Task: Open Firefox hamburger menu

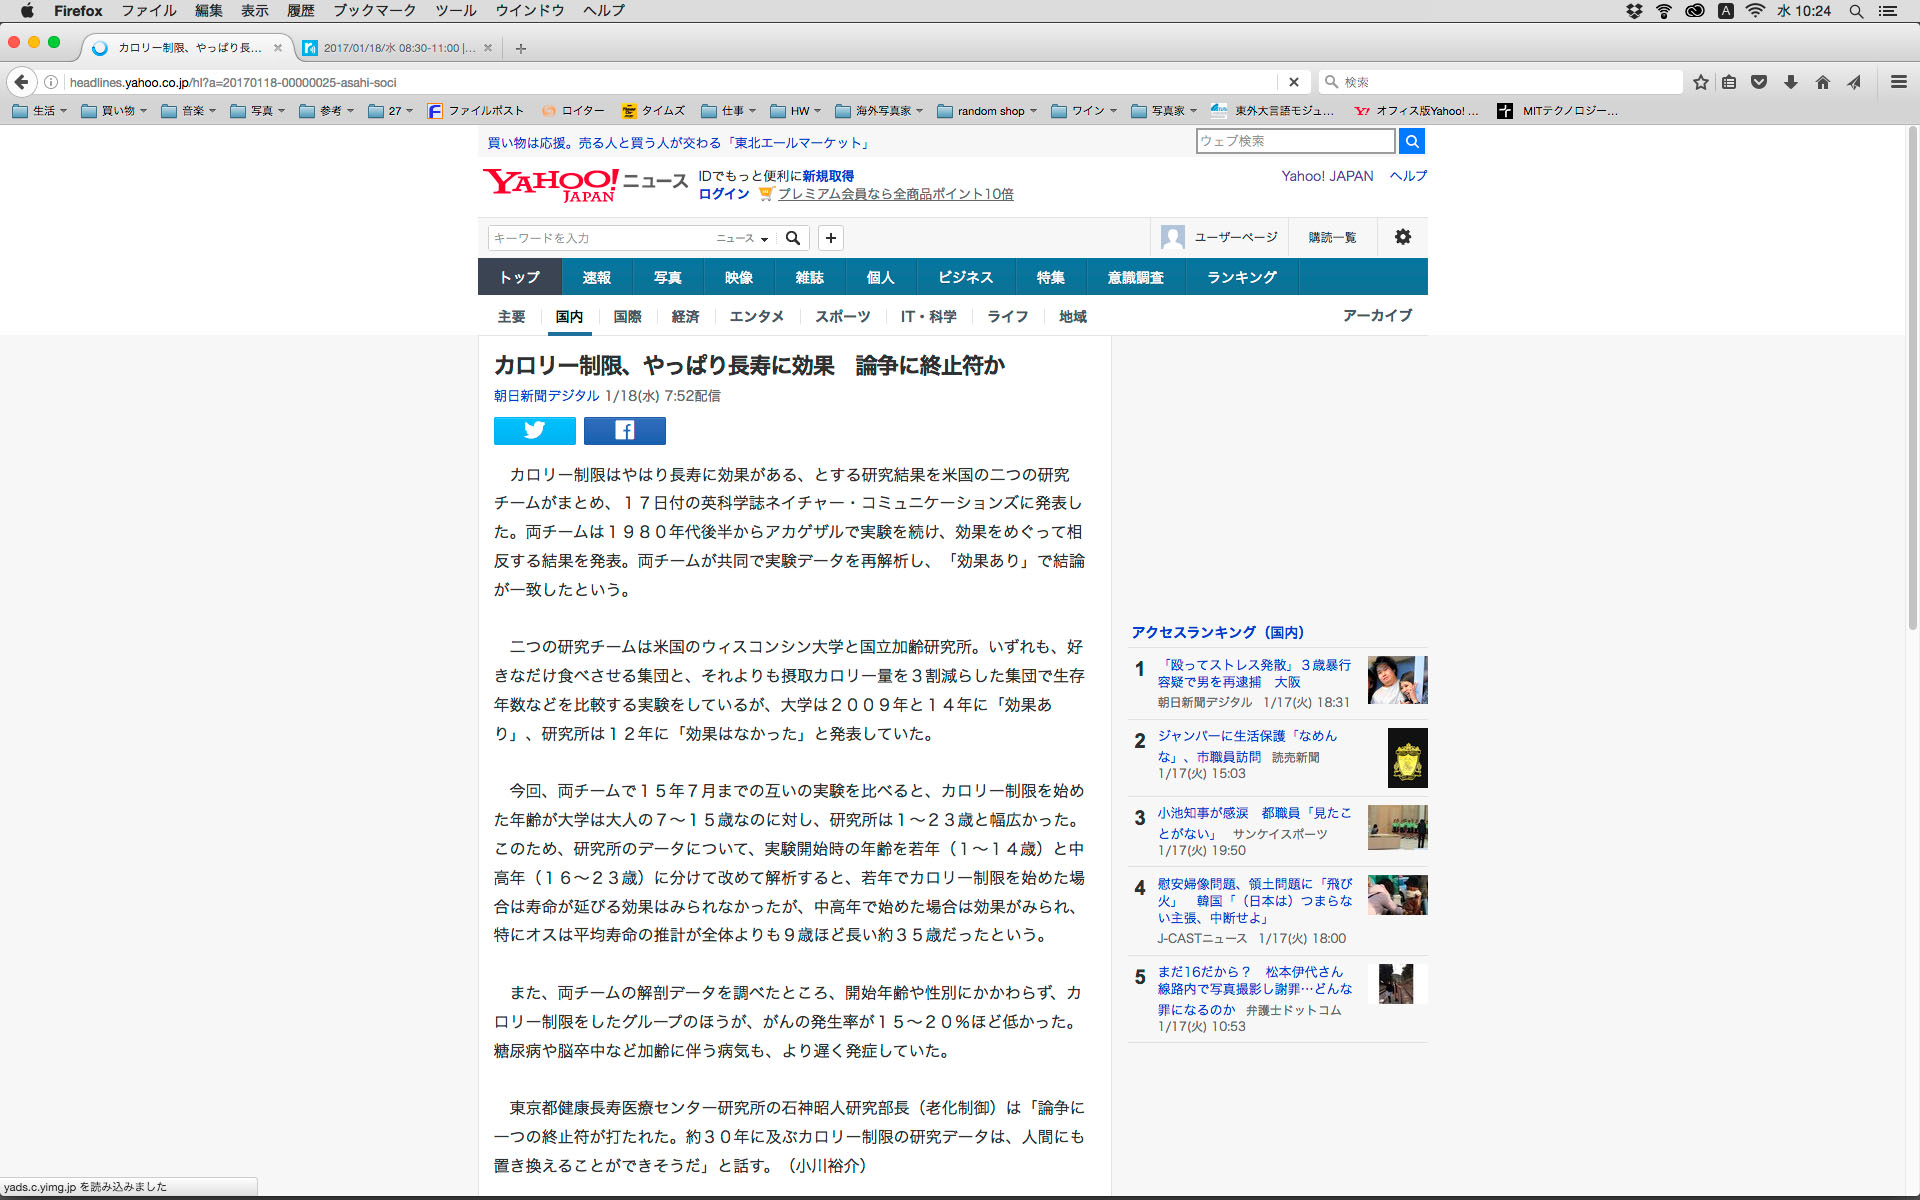Action: click(x=1898, y=82)
